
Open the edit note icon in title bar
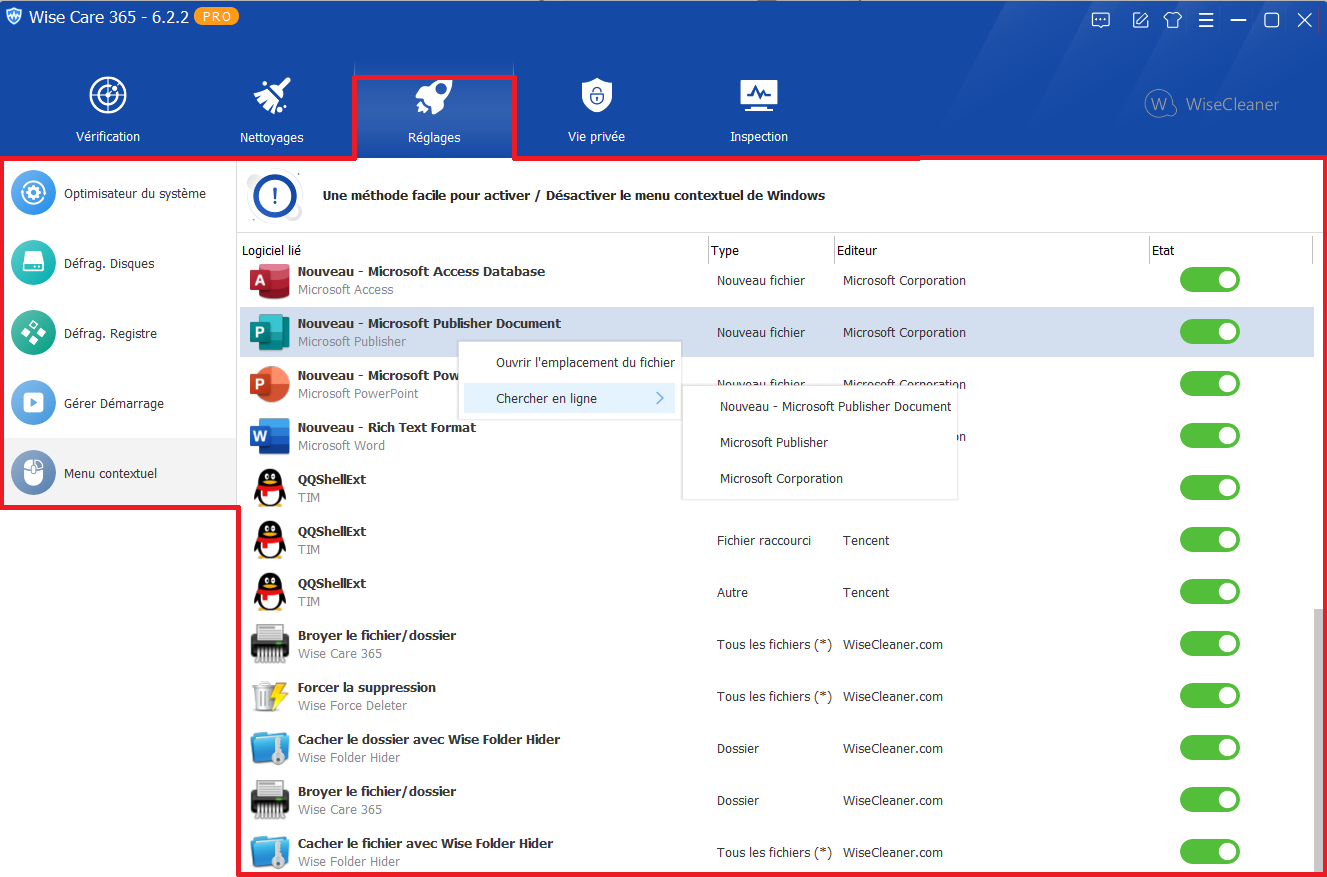pyautogui.click(x=1140, y=20)
